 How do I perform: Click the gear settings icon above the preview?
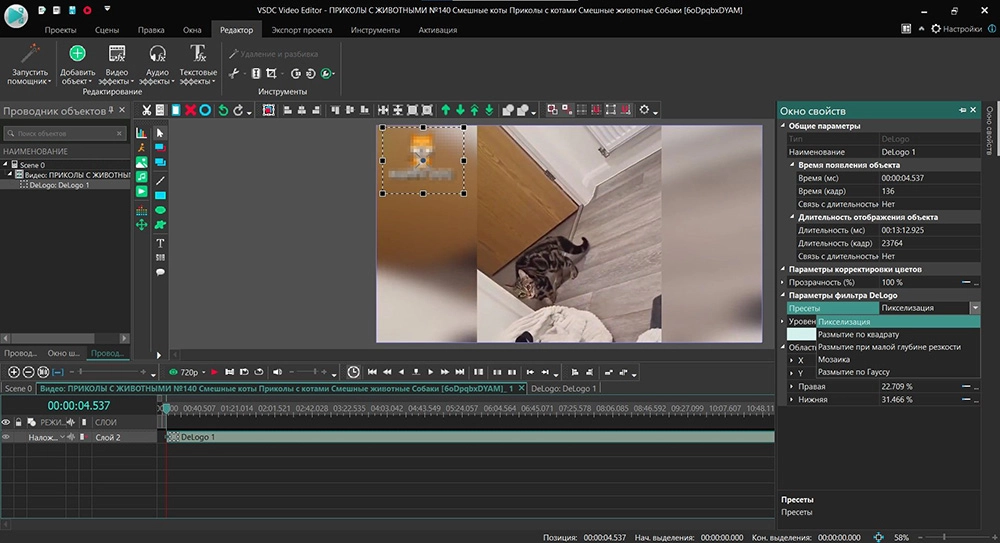(645, 110)
